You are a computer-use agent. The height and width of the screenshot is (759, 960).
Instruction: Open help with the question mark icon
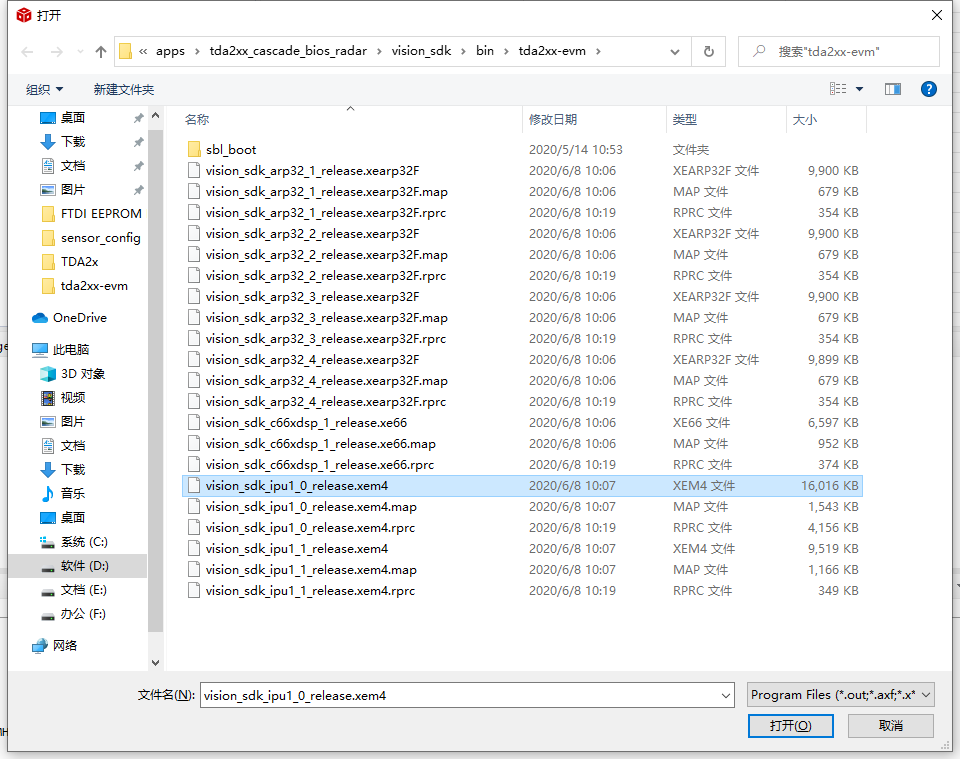(x=928, y=89)
